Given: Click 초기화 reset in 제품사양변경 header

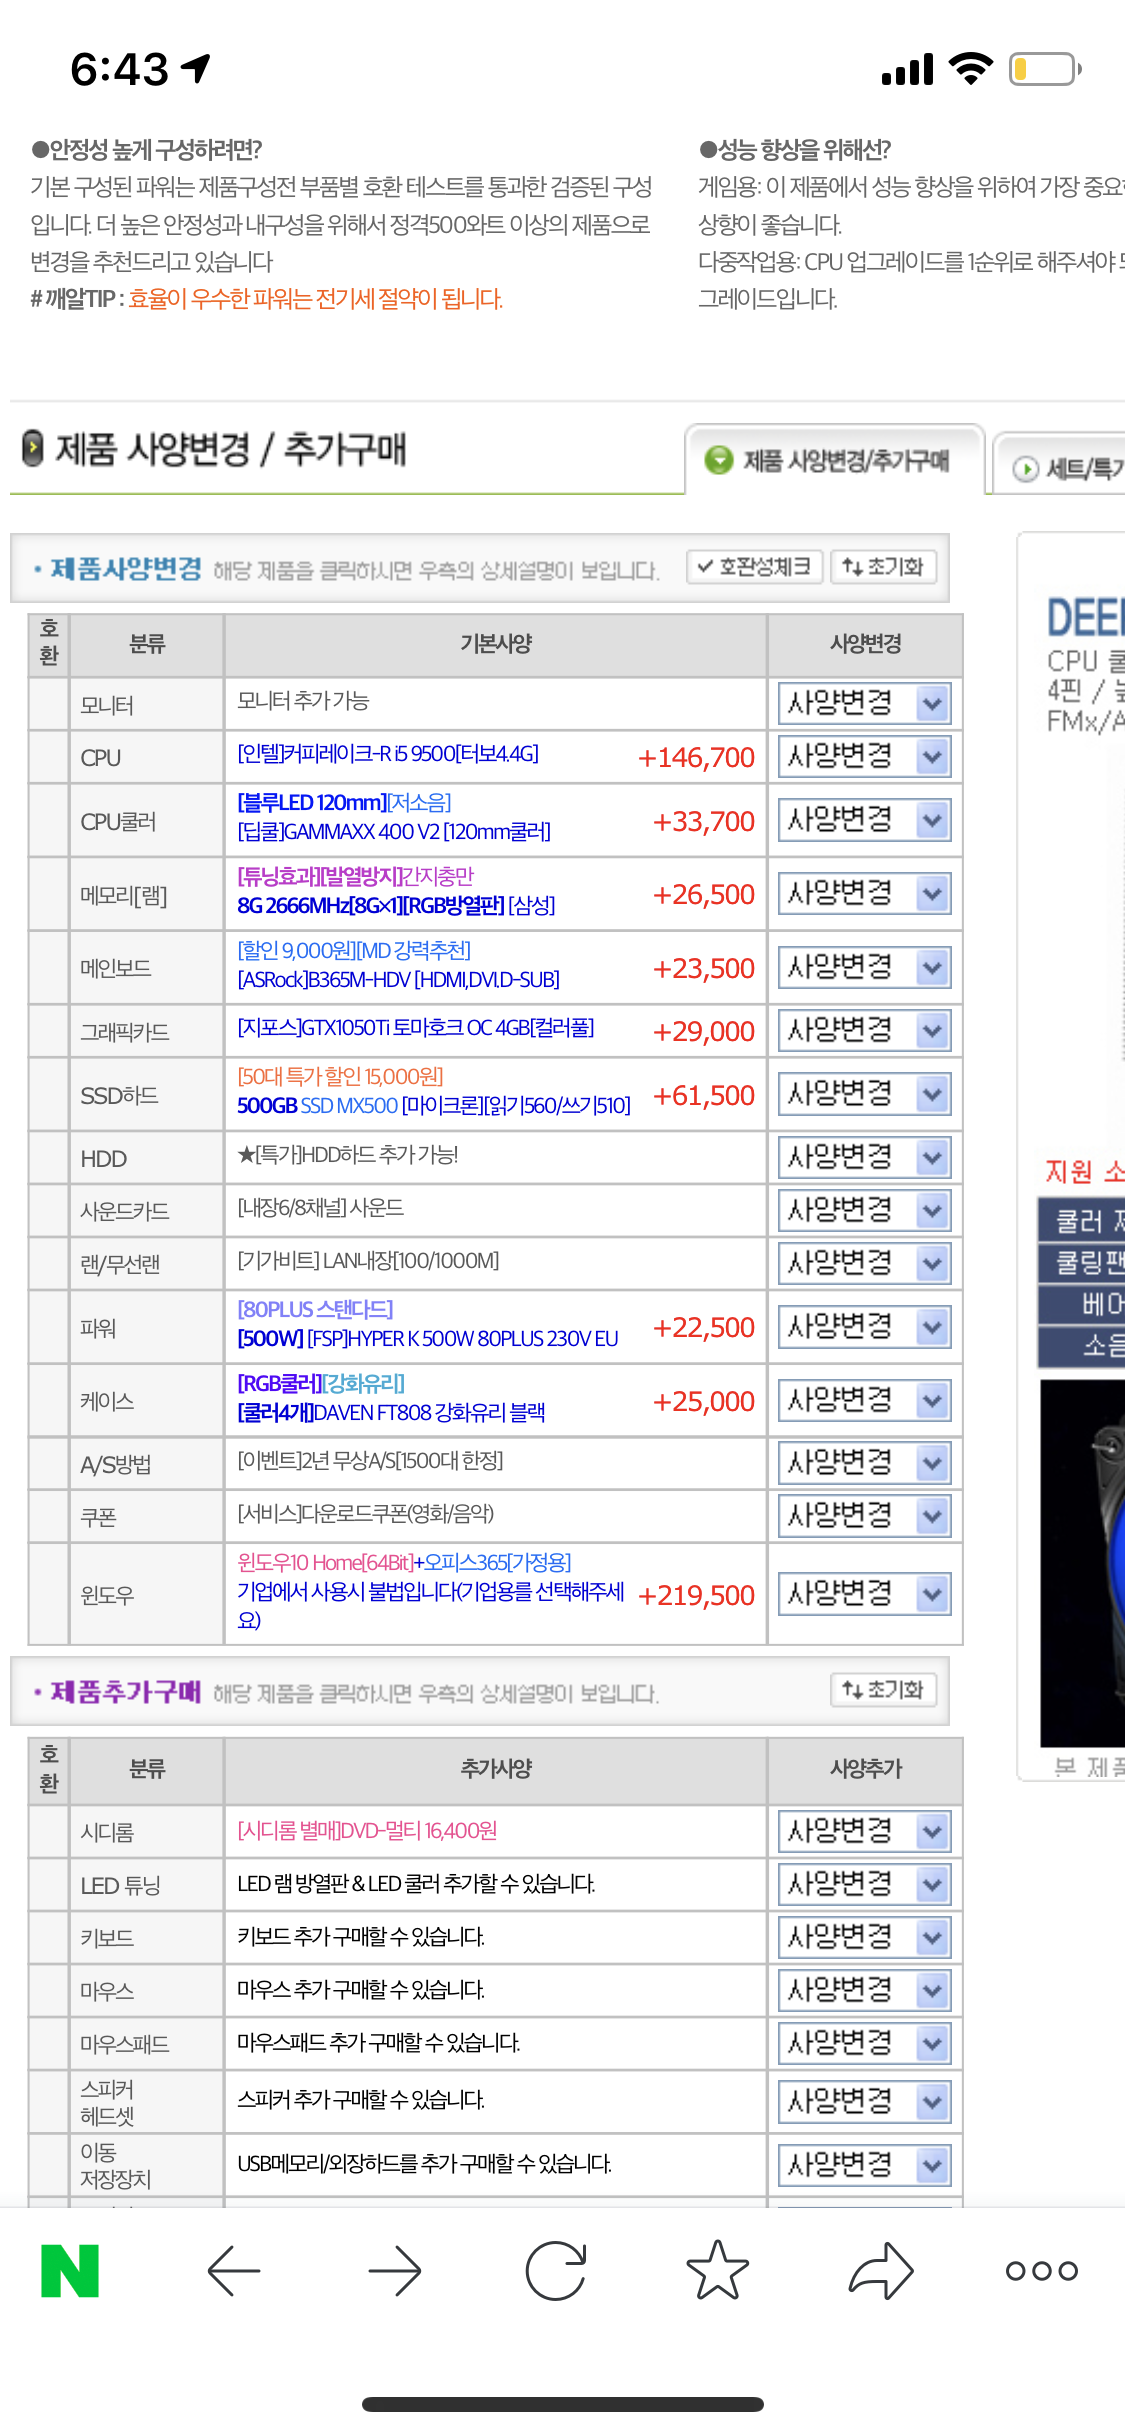Looking at the screenshot, I should tap(883, 567).
